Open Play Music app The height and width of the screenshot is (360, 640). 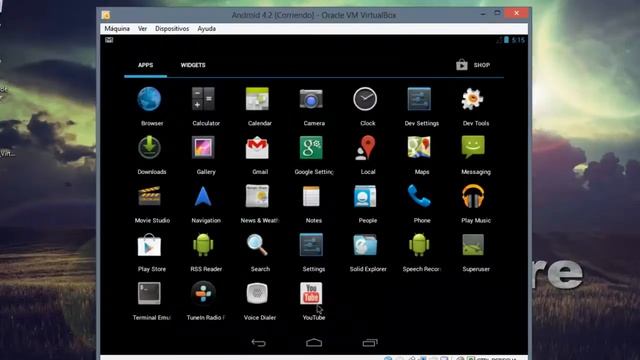tap(473, 196)
